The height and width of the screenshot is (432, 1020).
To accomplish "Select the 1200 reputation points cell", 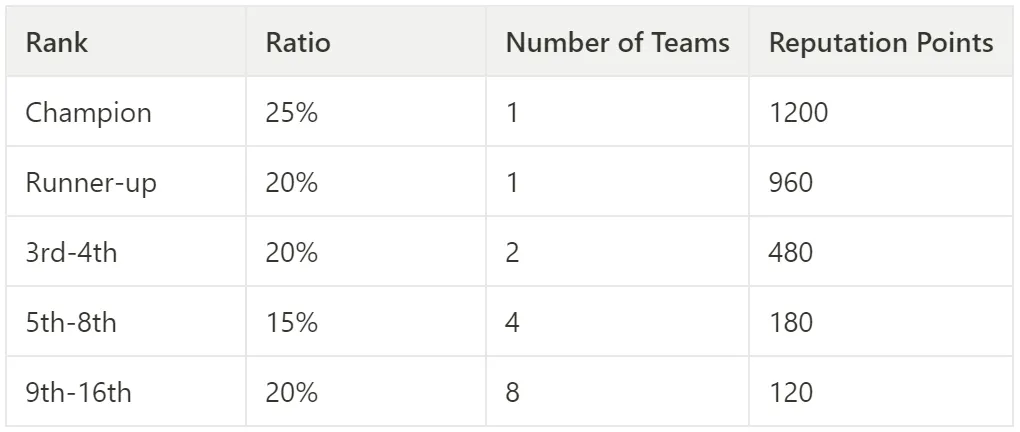I will click(881, 111).
